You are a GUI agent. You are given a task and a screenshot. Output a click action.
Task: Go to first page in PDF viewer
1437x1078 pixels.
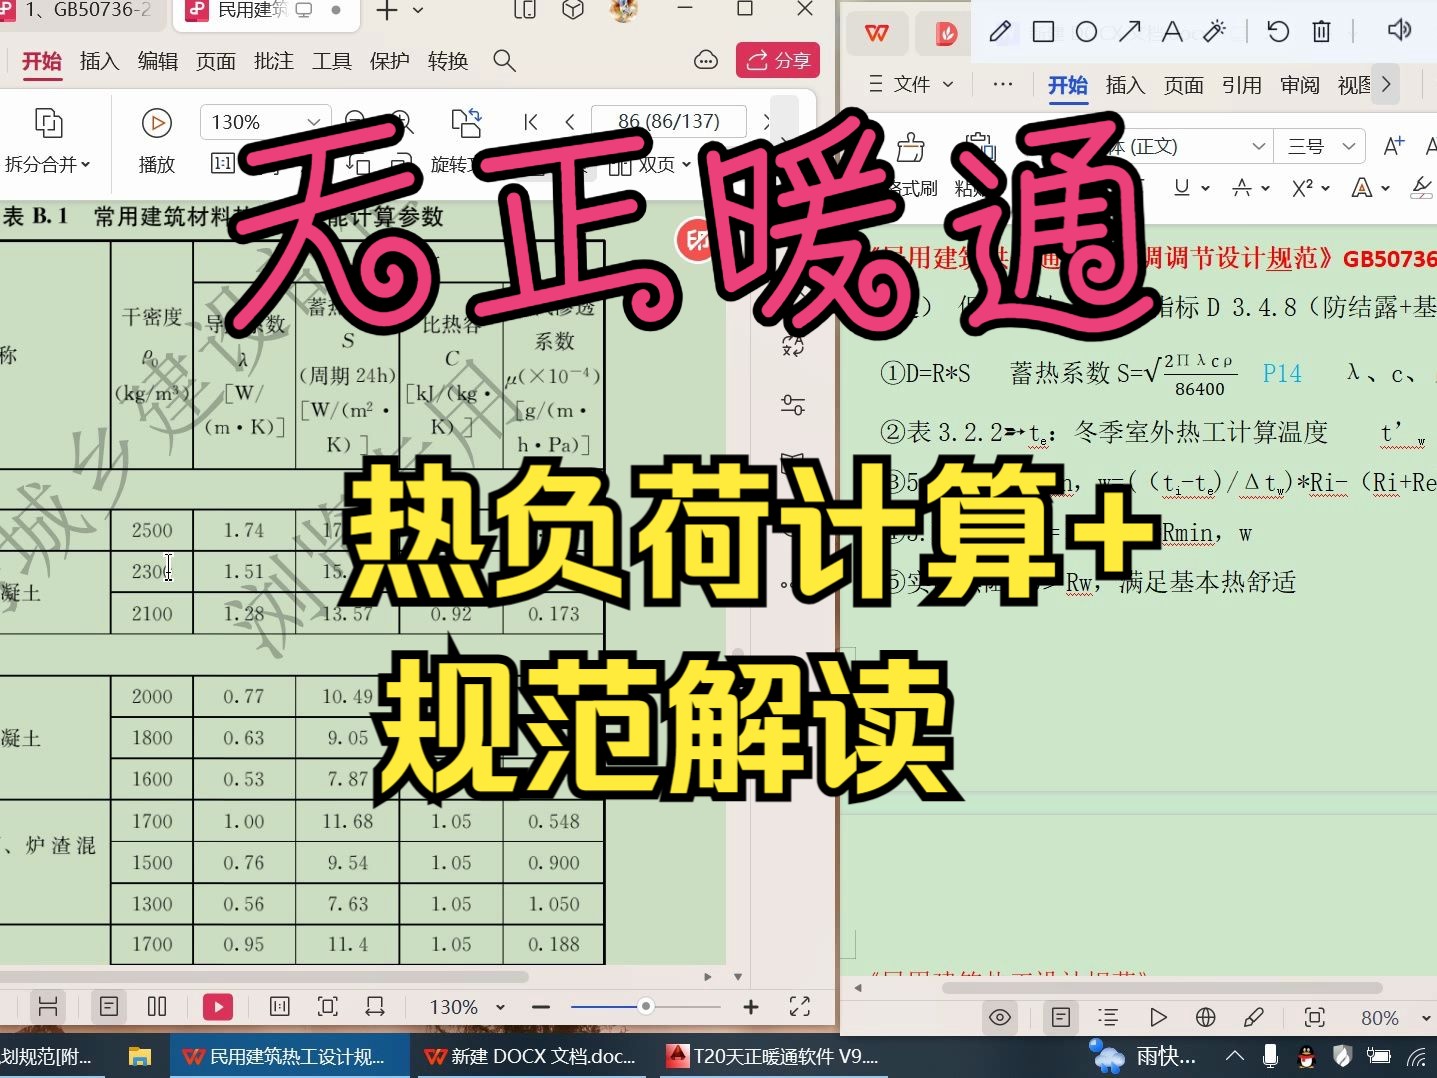(x=531, y=122)
